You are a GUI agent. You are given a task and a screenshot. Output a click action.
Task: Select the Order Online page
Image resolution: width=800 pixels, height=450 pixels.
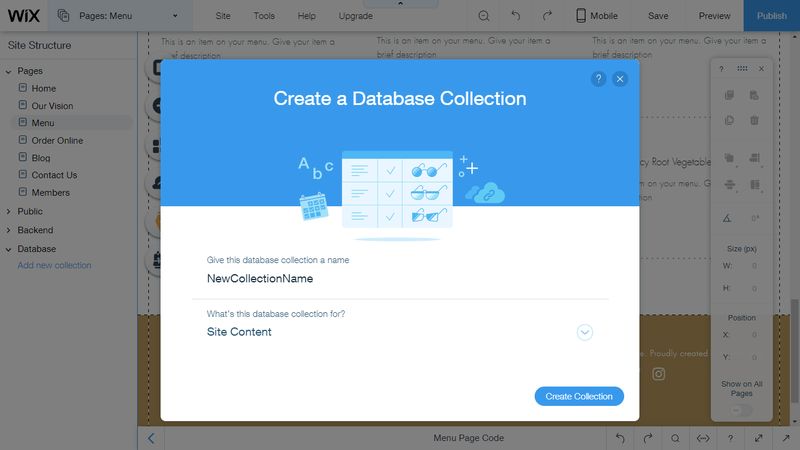57,140
